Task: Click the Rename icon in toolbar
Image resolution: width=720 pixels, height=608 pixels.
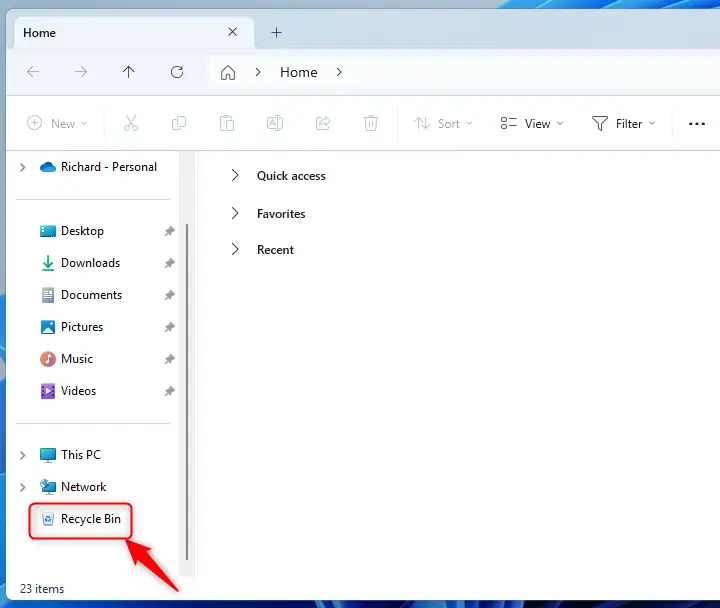Action: pyautogui.click(x=275, y=123)
